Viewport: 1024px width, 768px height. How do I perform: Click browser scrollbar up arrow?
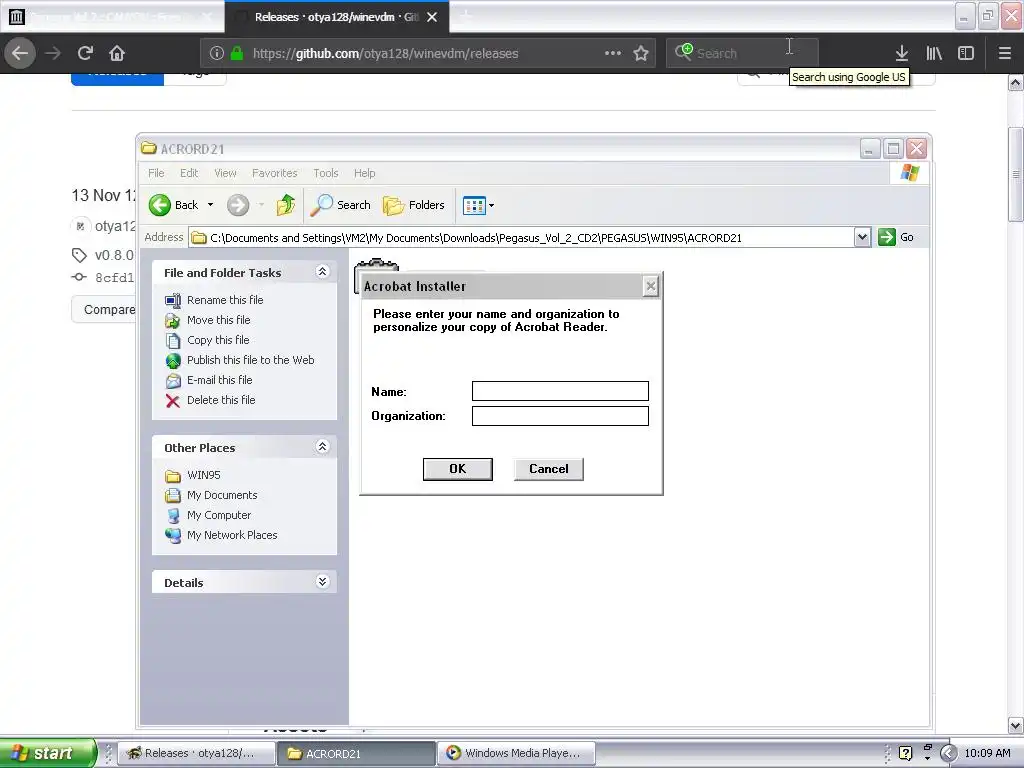click(x=1016, y=83)
